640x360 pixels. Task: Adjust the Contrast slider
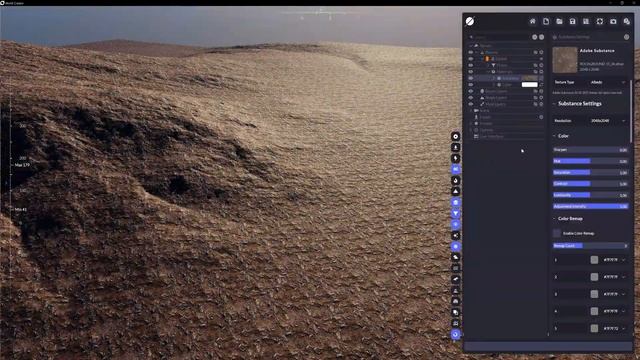(590, 184)
